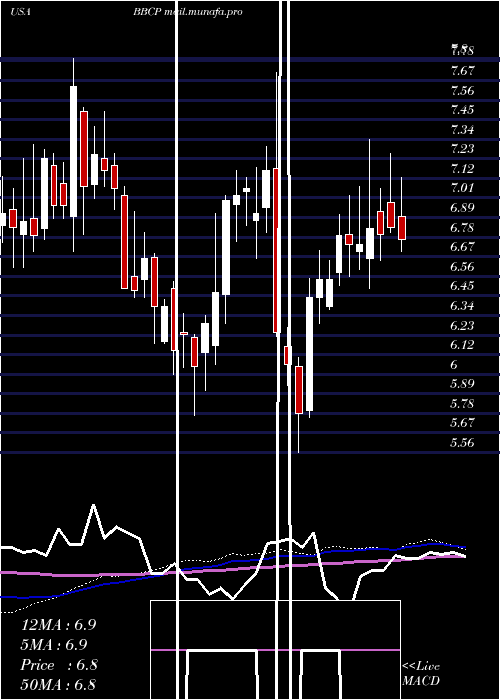Viewport: 500px width, 700px height.
Task: Click the 5.89 price axis label
Action: (x=462, y=384)
